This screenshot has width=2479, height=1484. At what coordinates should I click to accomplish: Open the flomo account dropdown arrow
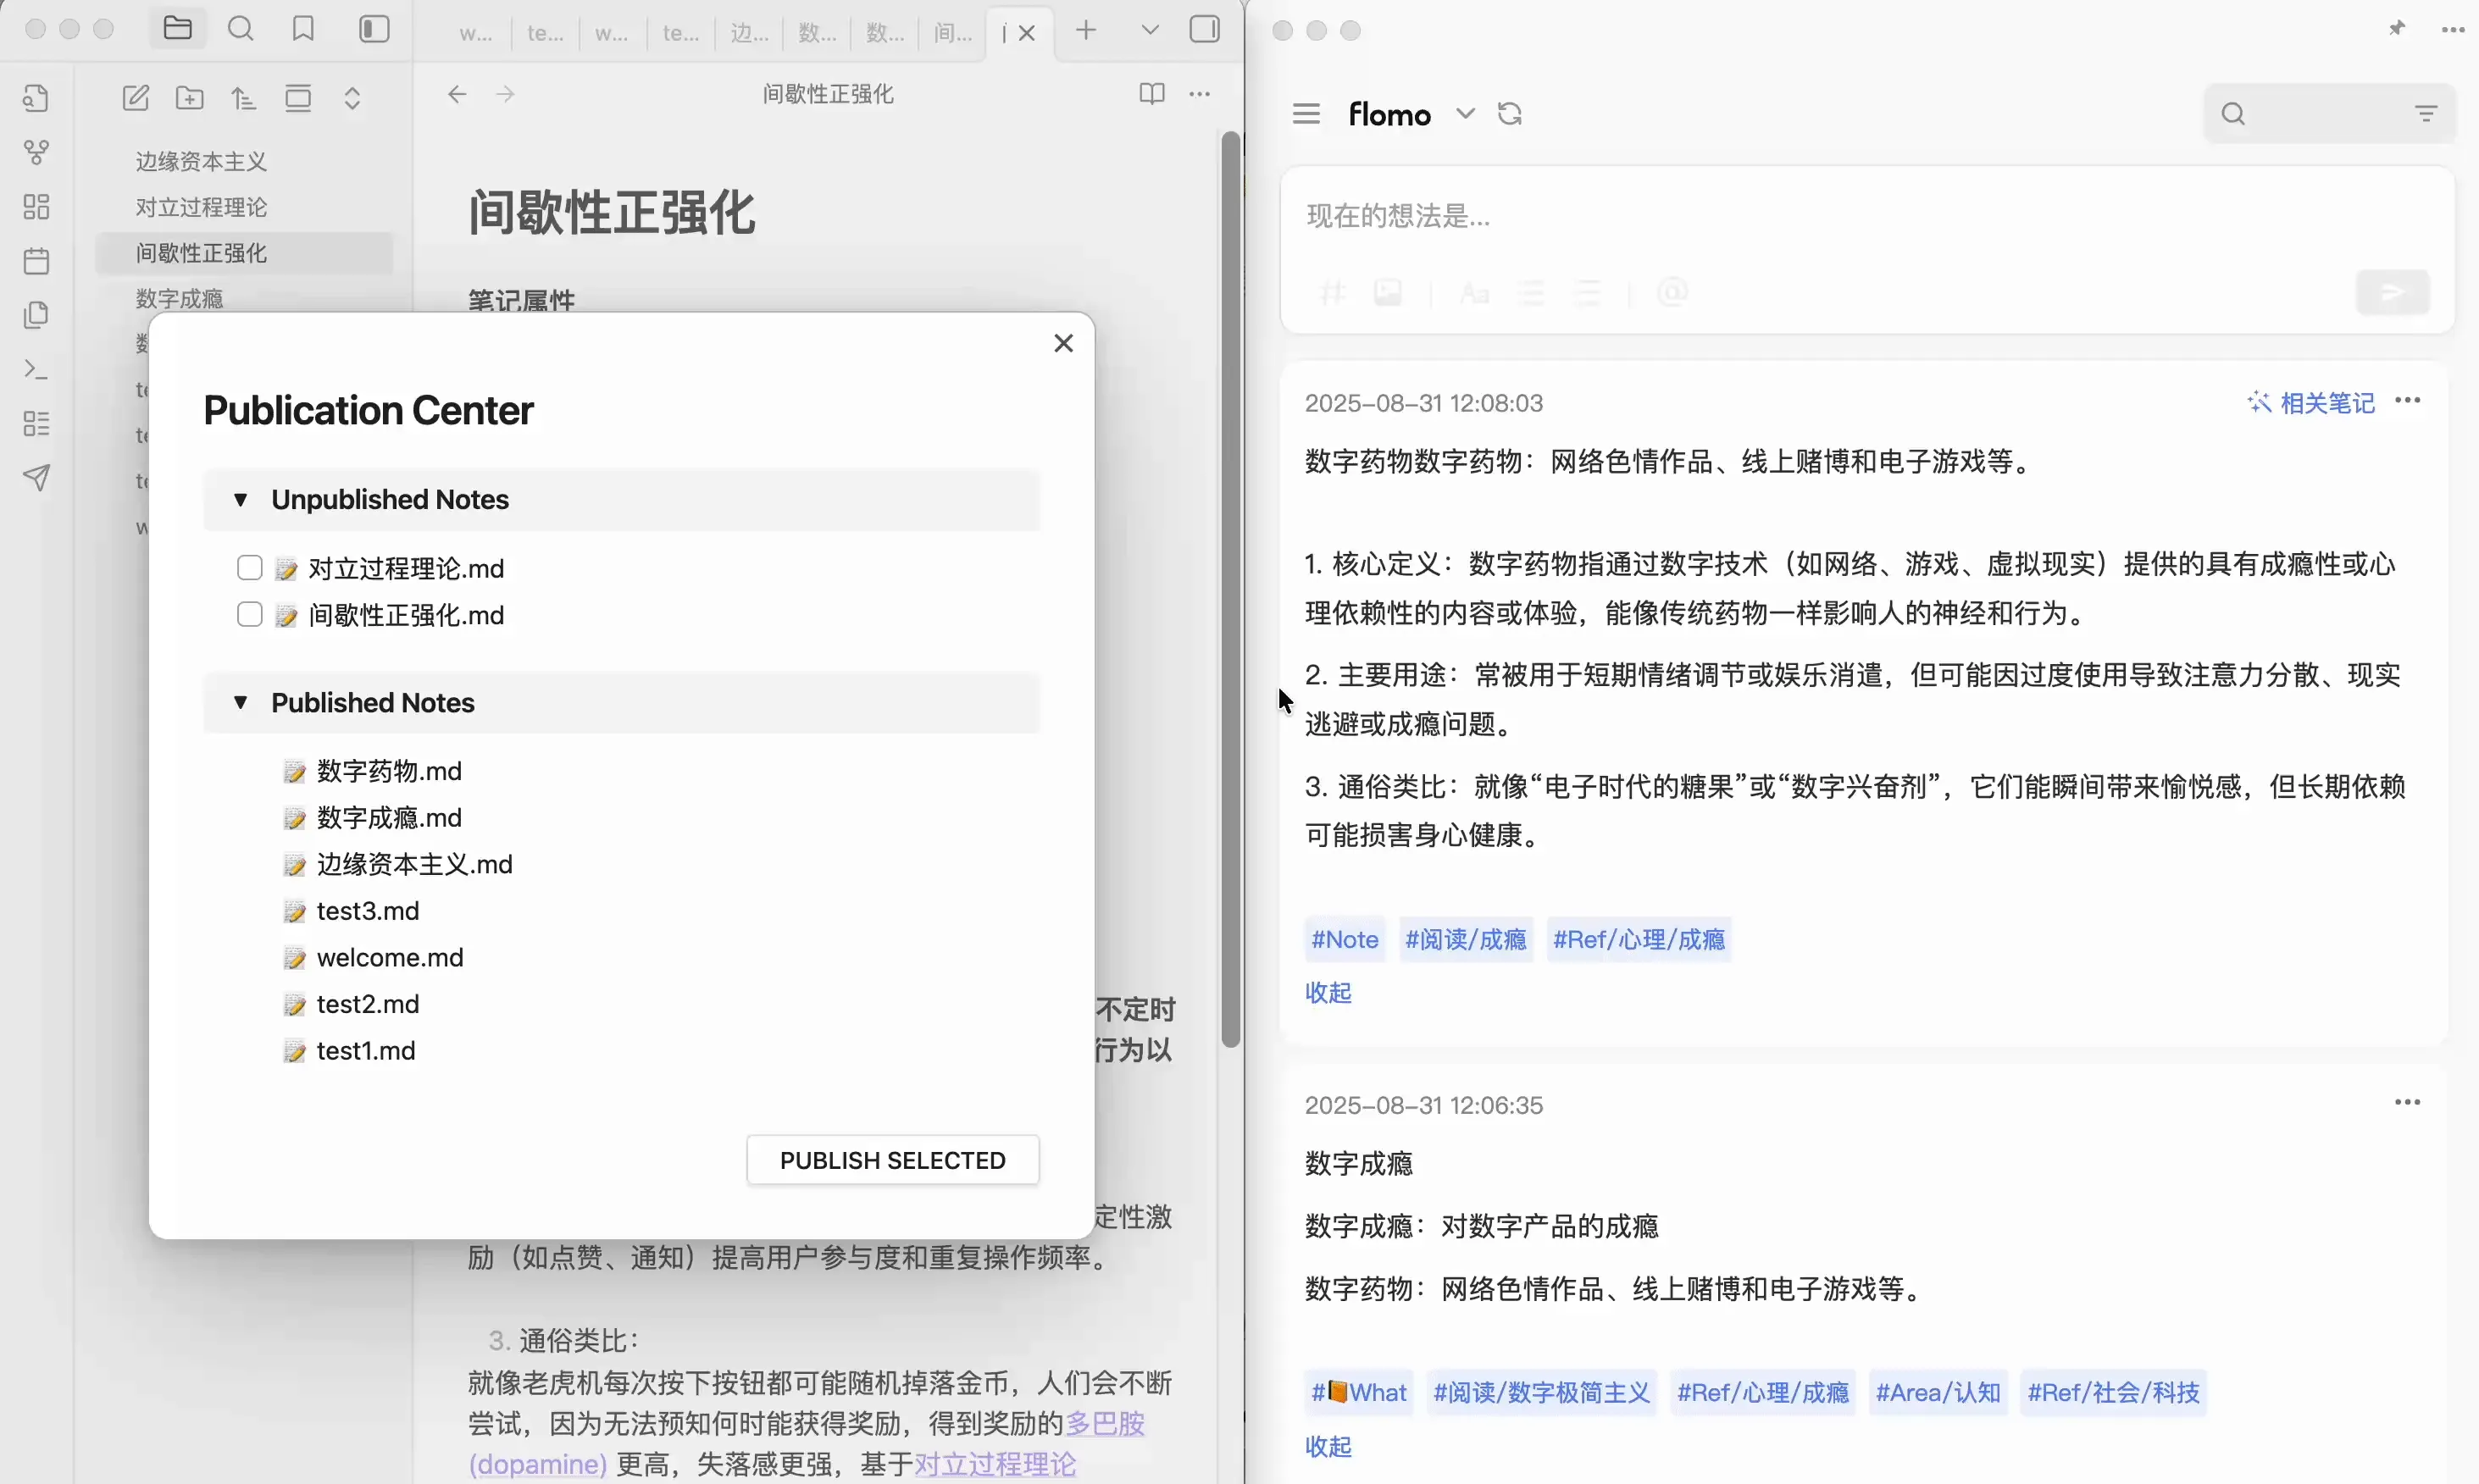point(1465,114)
